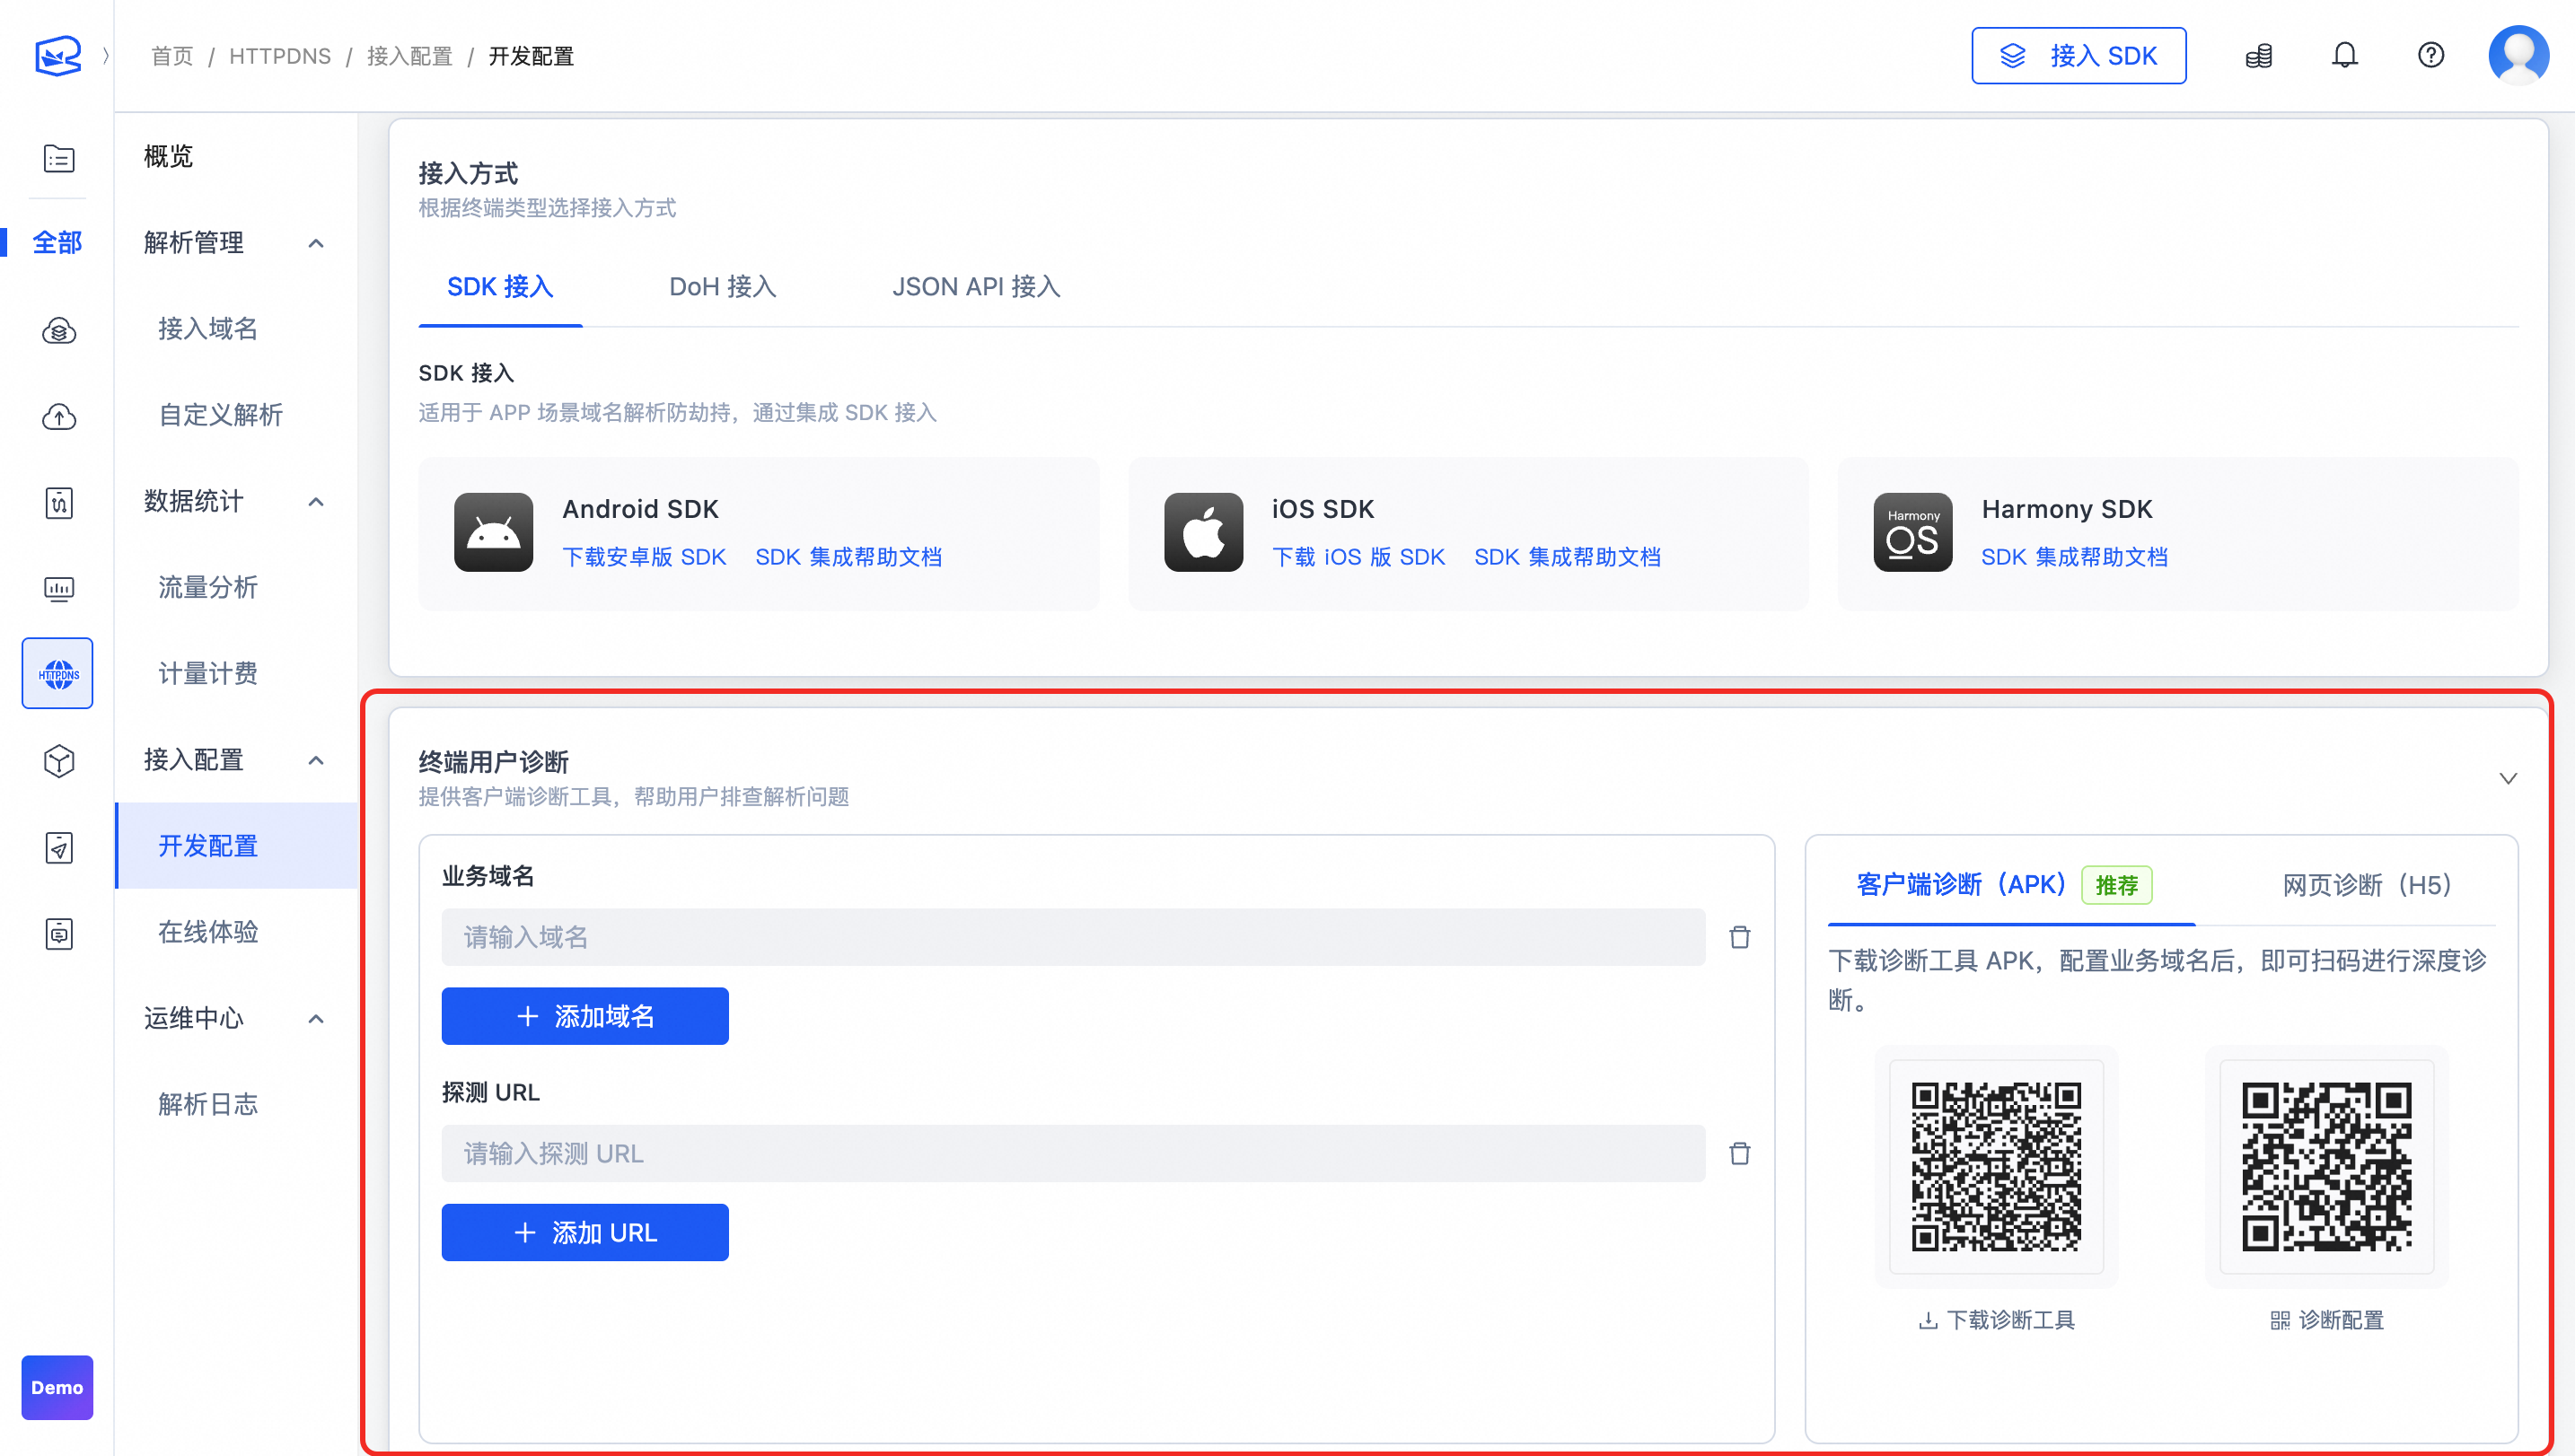Open the 下载安卓版 SDK link
The image size is (2575, 1456).
644,557
